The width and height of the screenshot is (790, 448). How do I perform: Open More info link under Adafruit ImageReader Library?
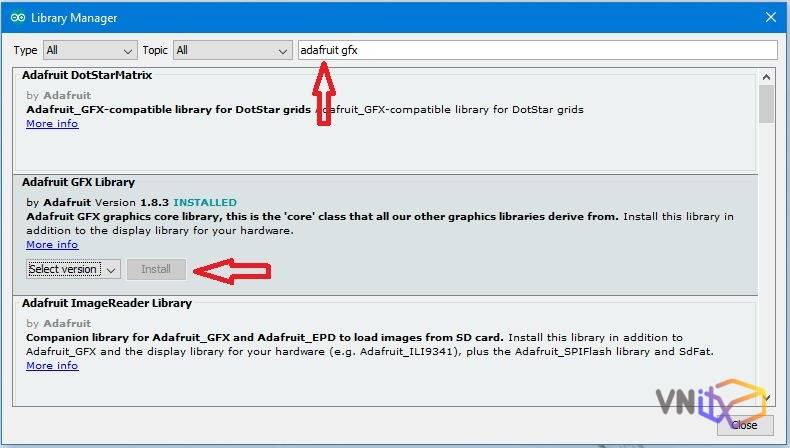click(52, 366)
